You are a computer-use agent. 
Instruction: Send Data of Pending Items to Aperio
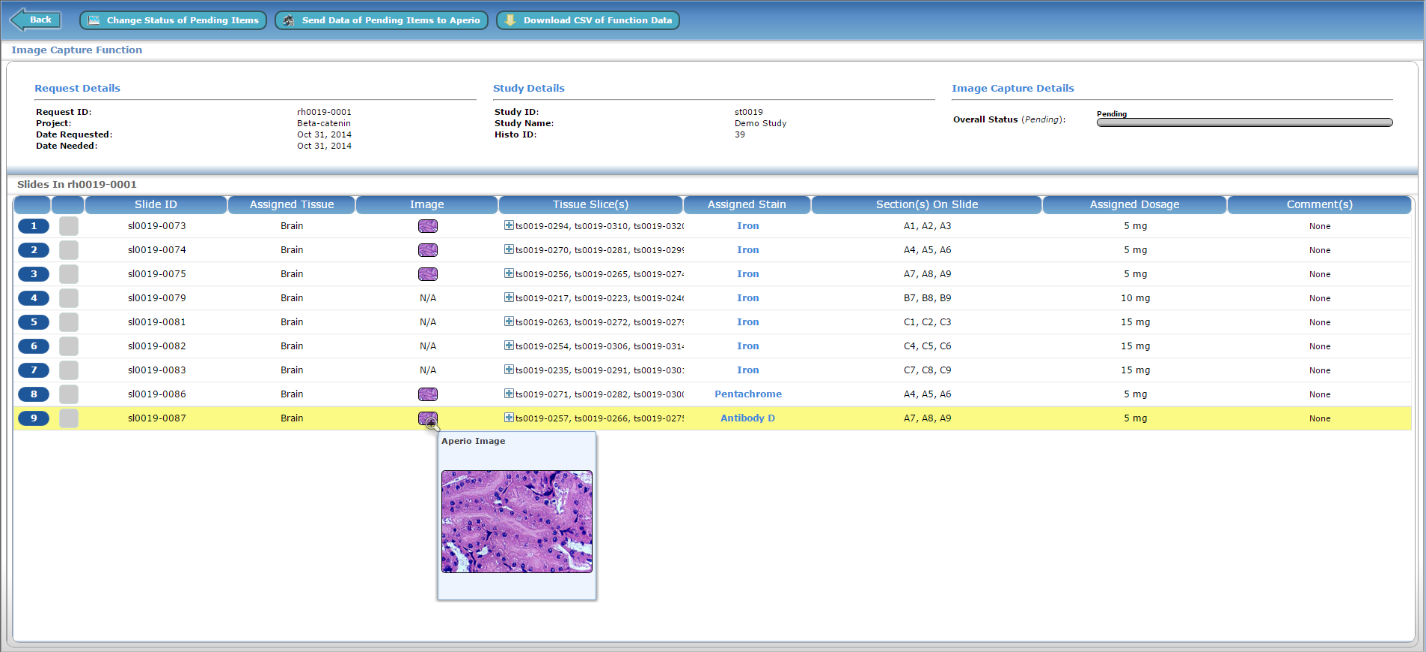(382, 20)
